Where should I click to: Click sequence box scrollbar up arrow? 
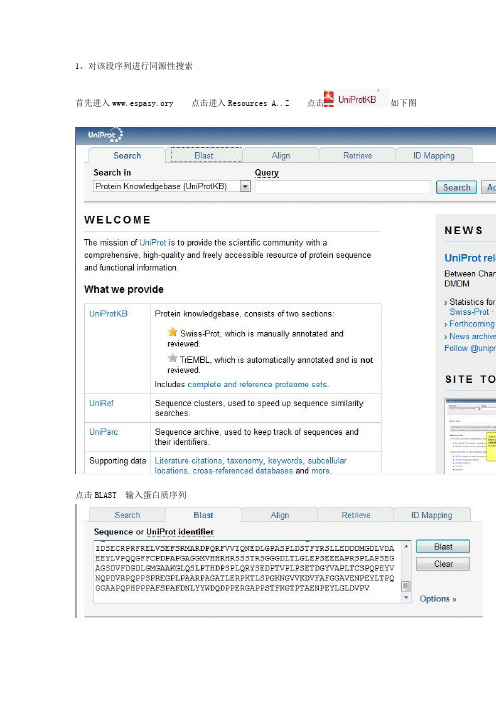[406, 546]
